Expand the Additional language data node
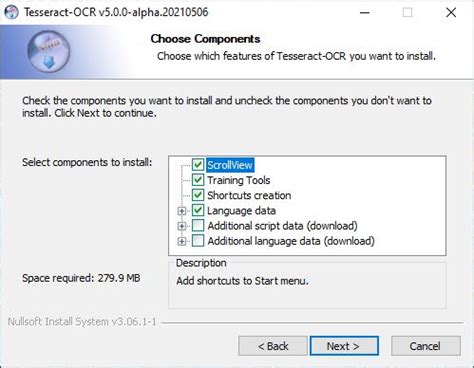Viewport: 474px width, 368px height. (182, 241)
